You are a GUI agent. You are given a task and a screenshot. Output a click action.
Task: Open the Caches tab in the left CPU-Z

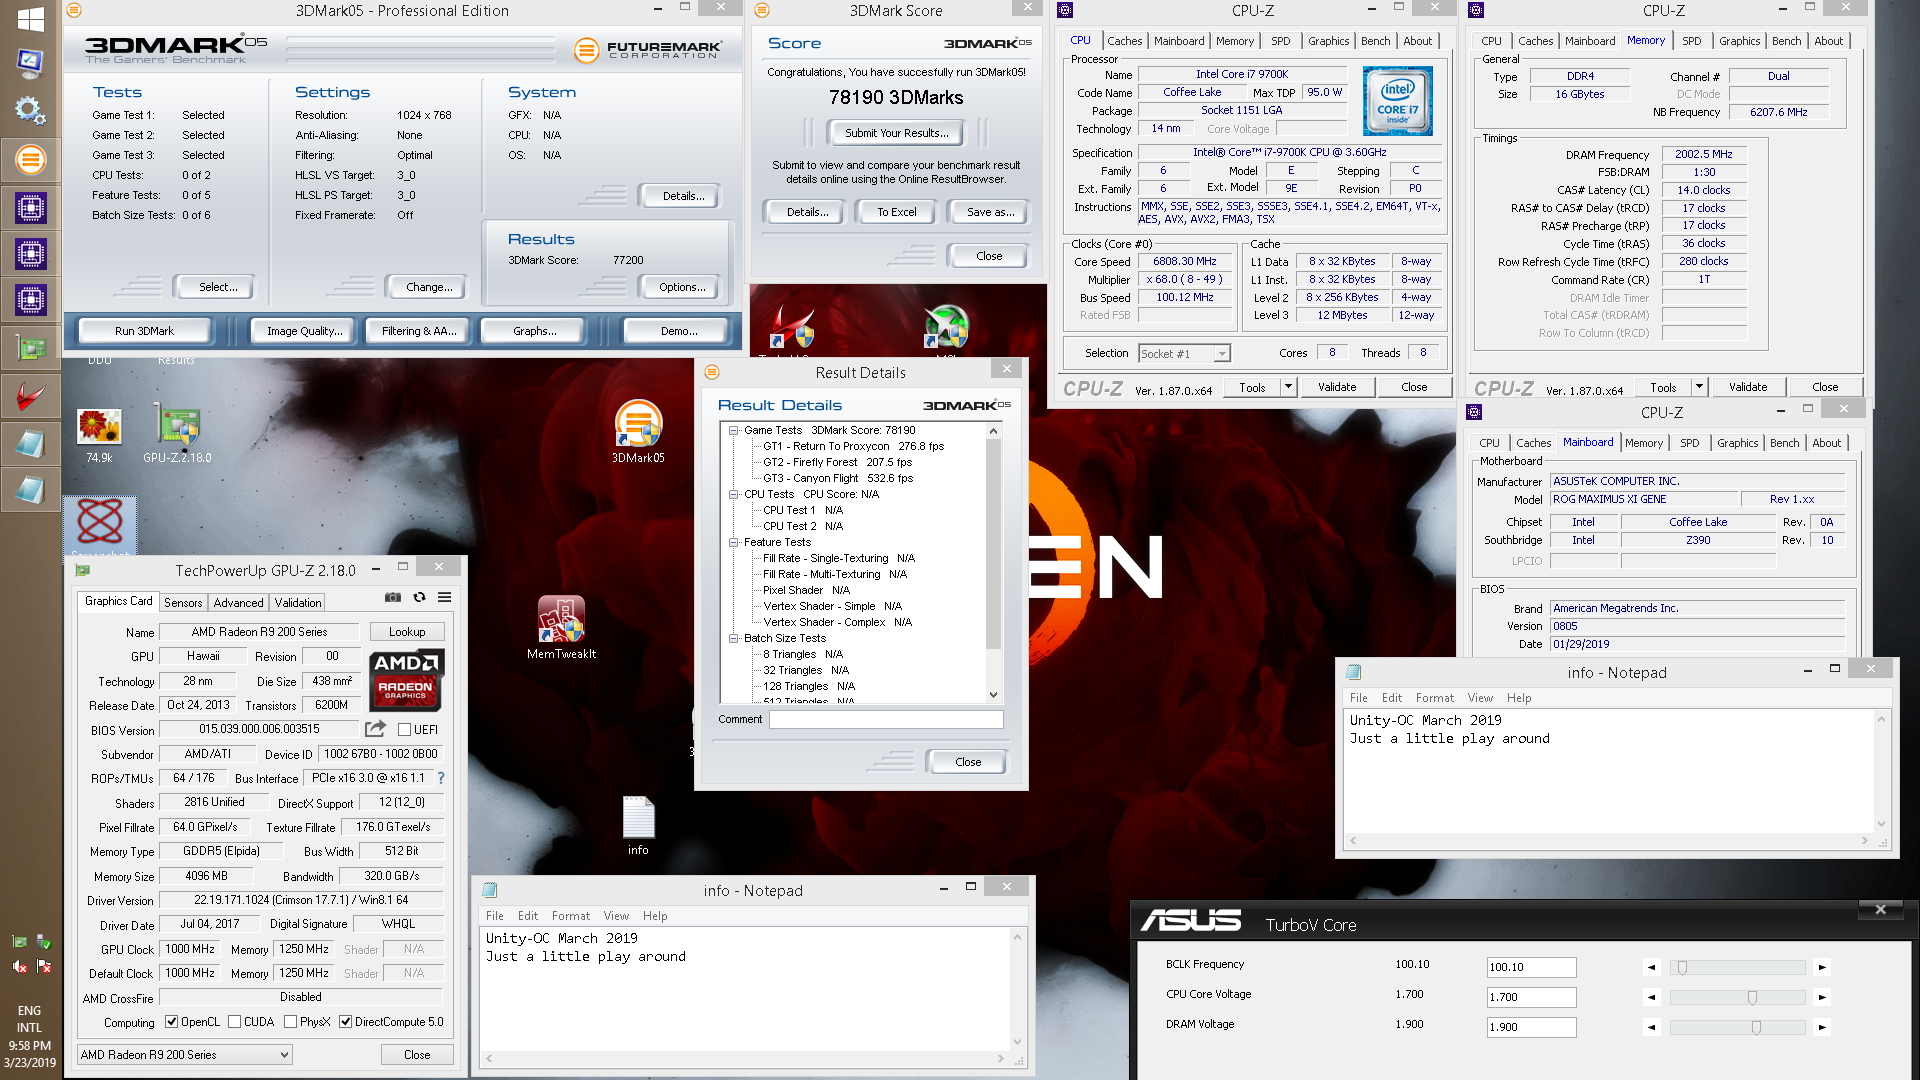(x=1124, y=41)
